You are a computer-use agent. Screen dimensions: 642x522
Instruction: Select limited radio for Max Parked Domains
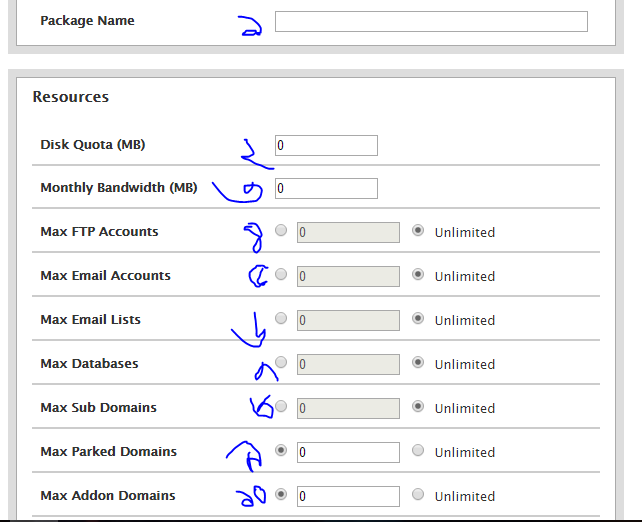281,451
